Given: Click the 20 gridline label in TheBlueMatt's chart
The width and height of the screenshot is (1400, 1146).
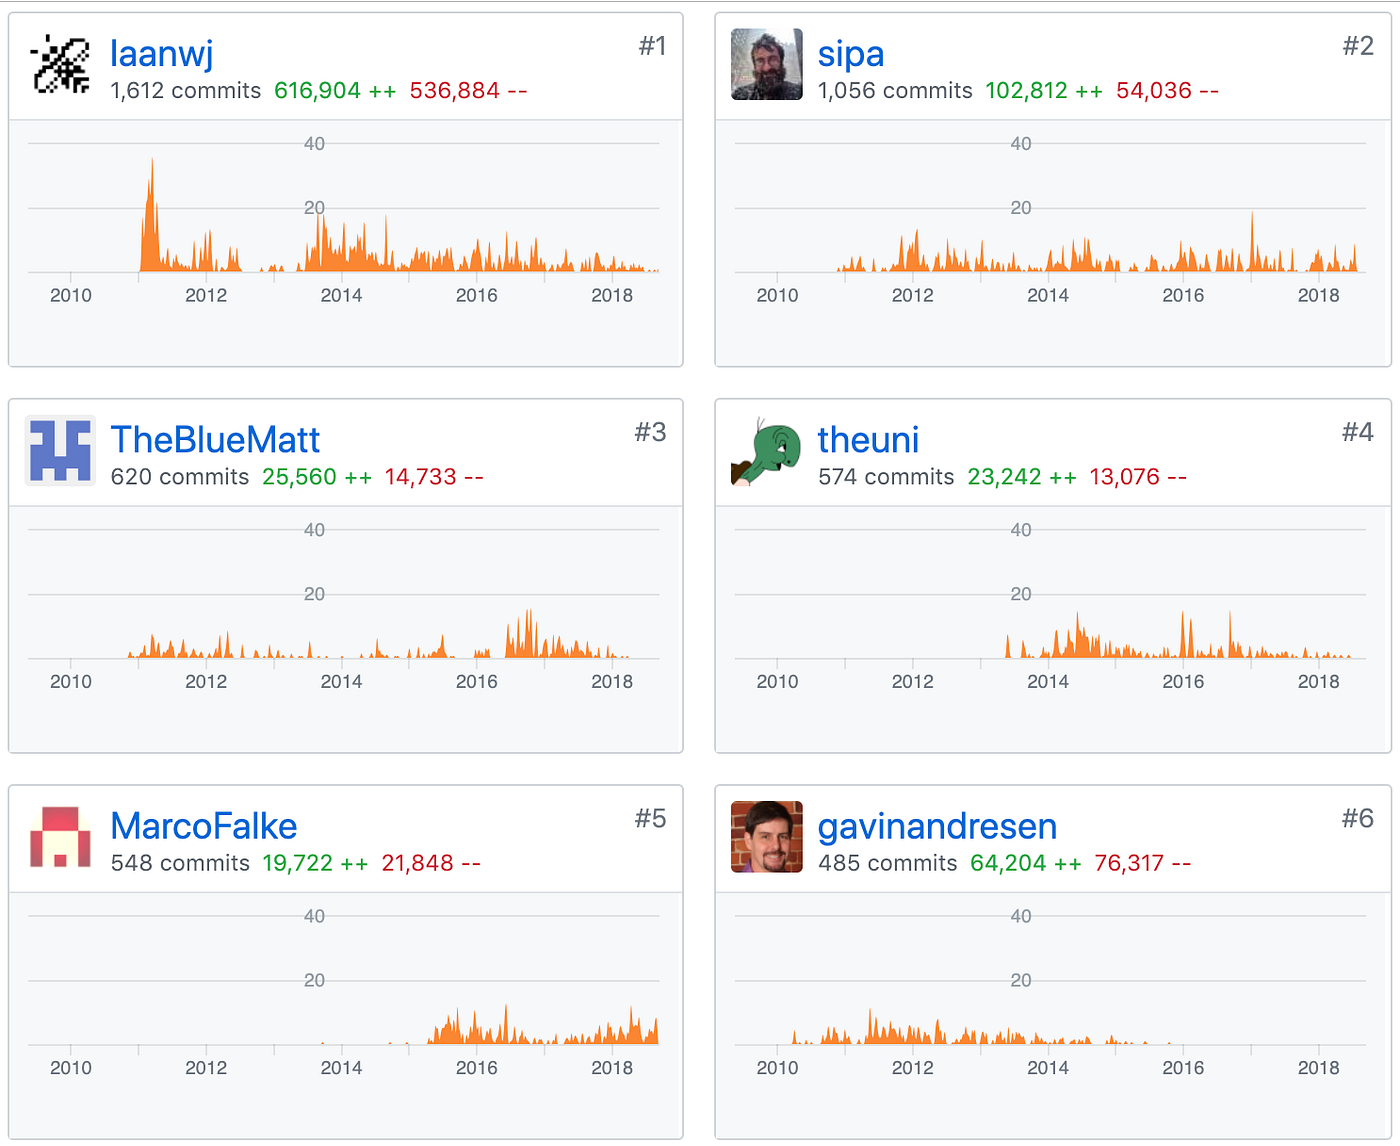Looking at the screenshot, I should click(x=314, y=594).
